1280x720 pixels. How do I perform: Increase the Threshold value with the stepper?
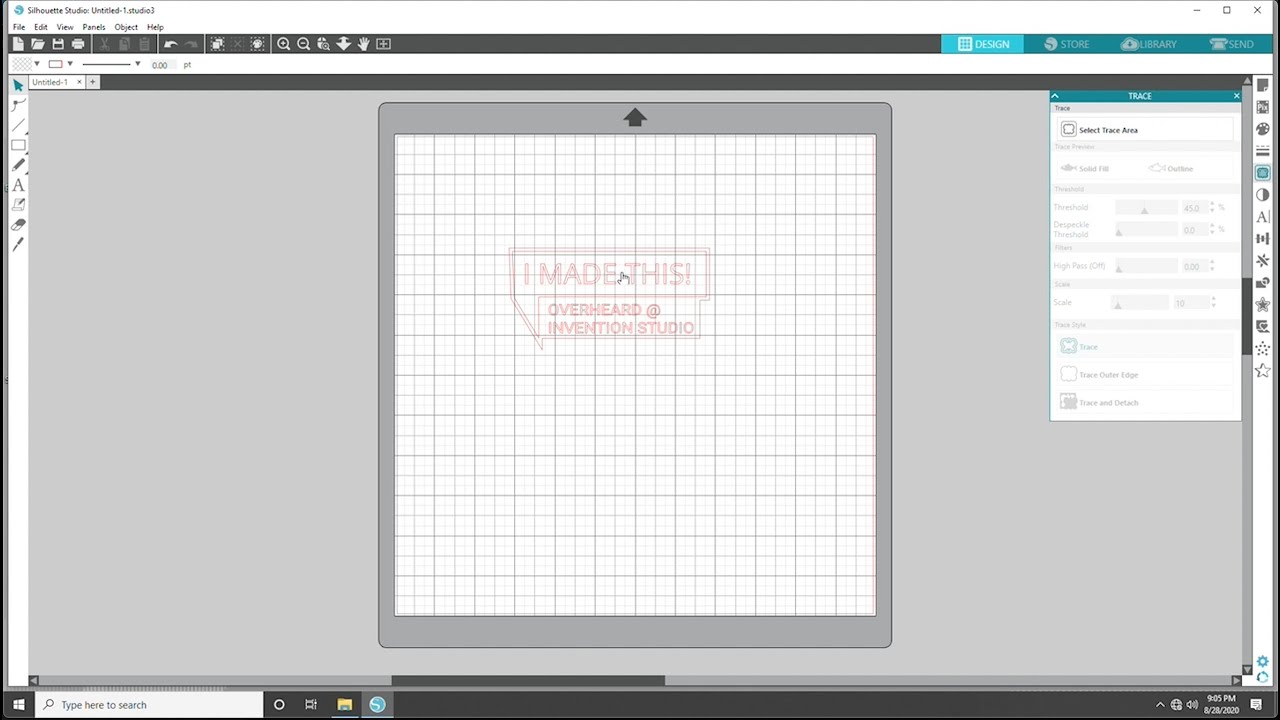pyautogui.click(x=1212, y=204)
